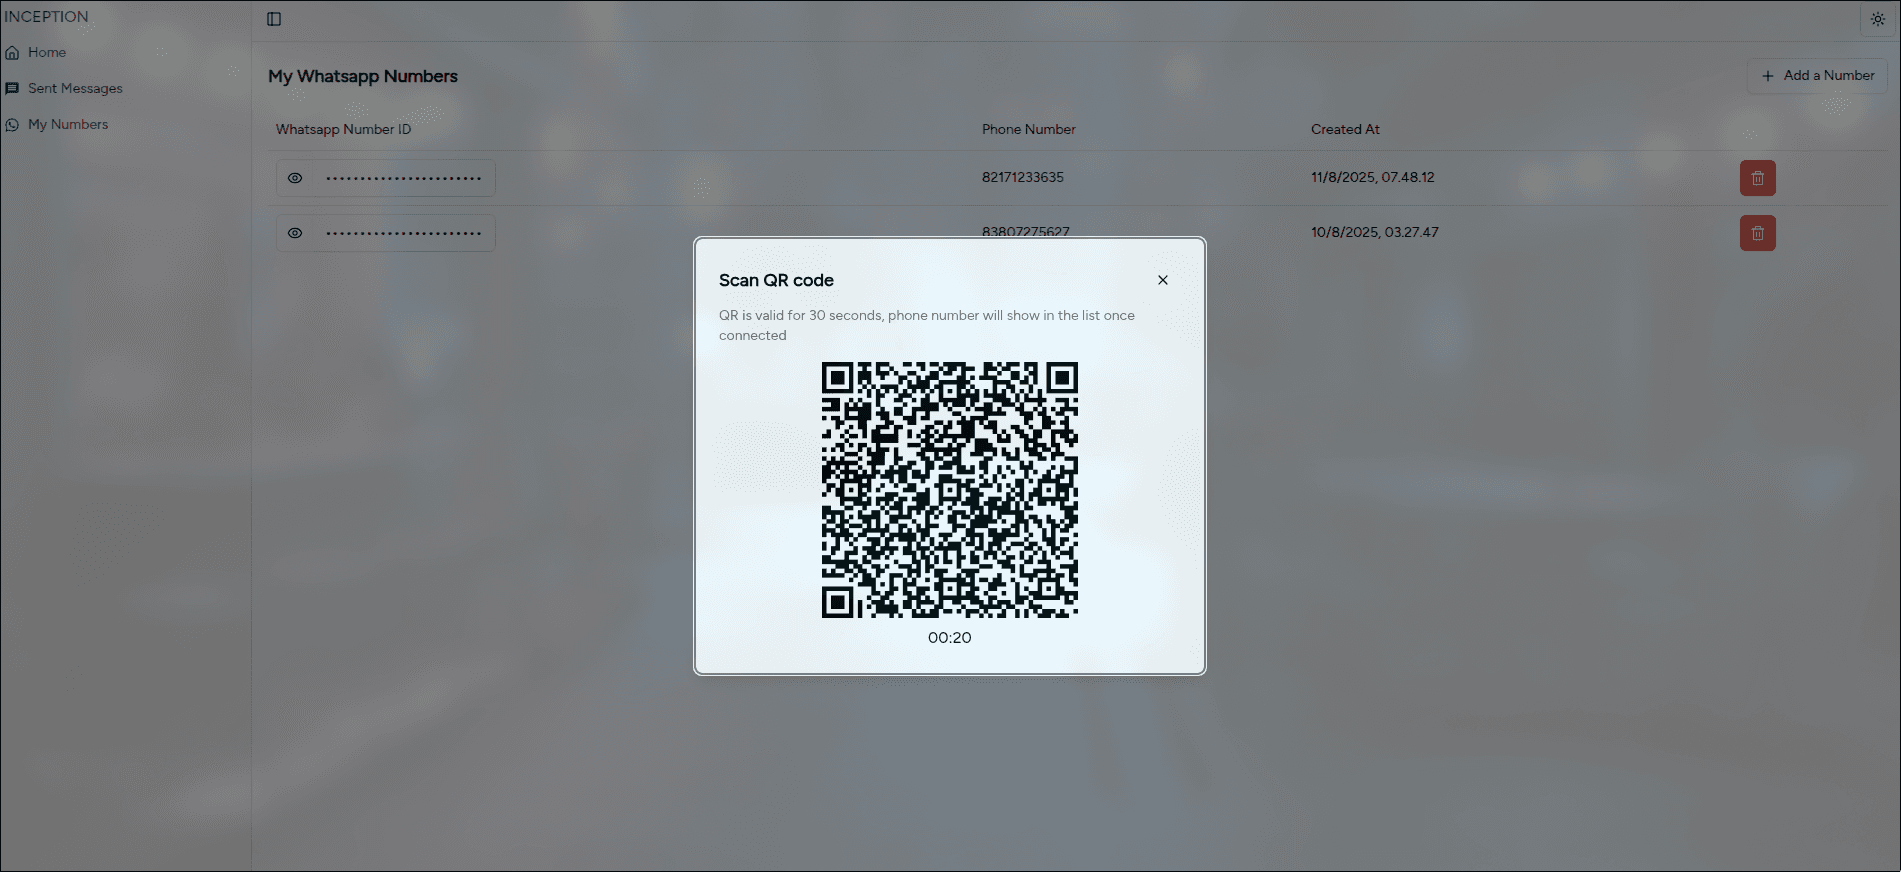
Task: Click the INCEPTION app logo text
Action: click(46, 17)
